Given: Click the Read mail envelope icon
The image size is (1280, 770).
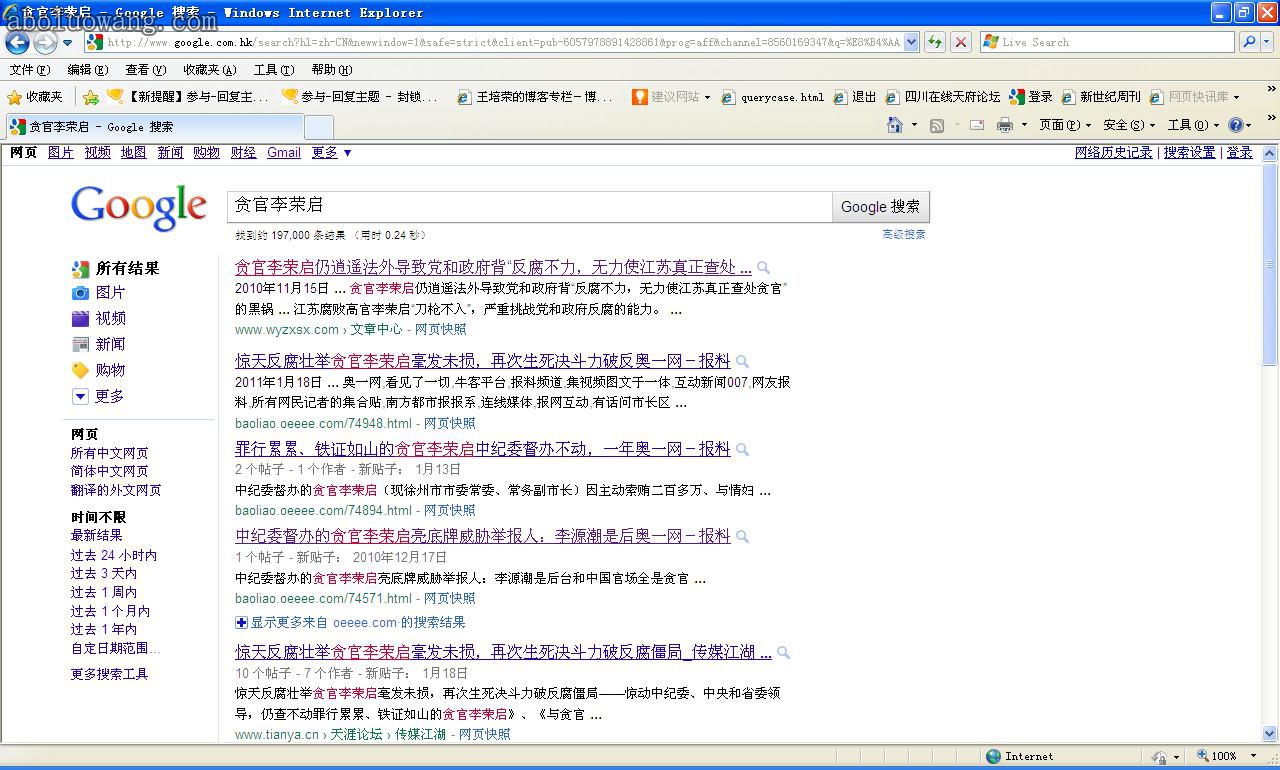Looking at the screenshot, I should (x=977, y=125).
